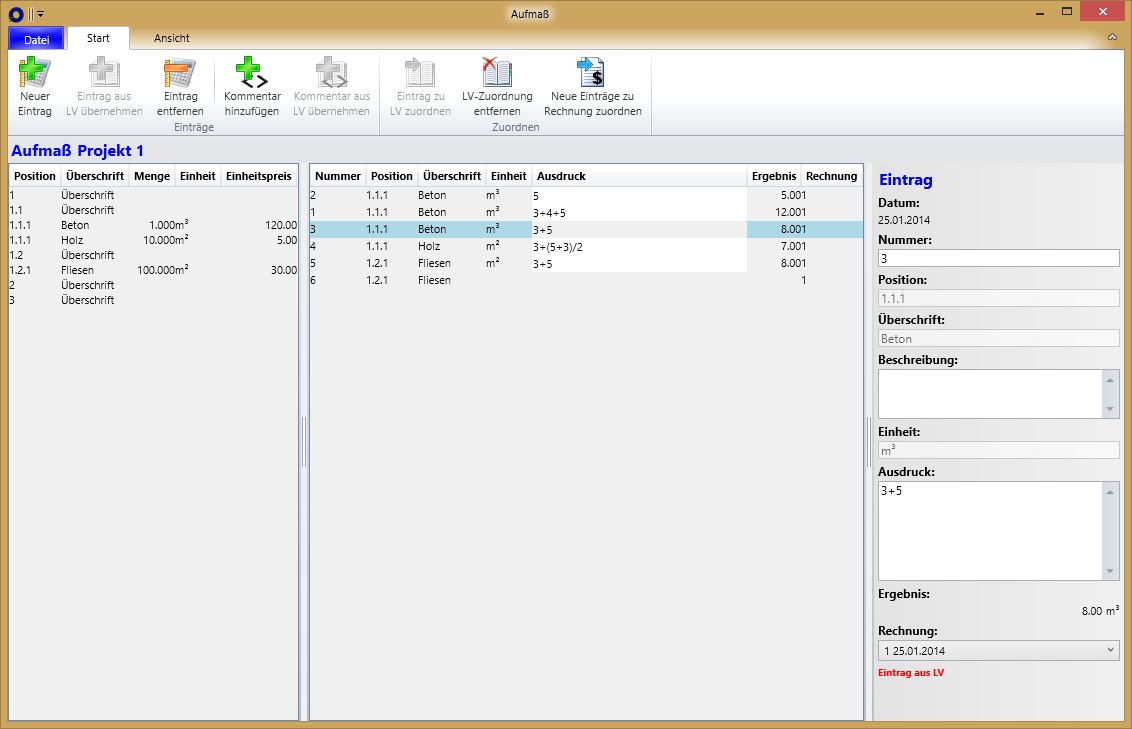The width and height of the screenshot is (1132, 729).
Task: Click the Nummer input field
Action: 998,258
